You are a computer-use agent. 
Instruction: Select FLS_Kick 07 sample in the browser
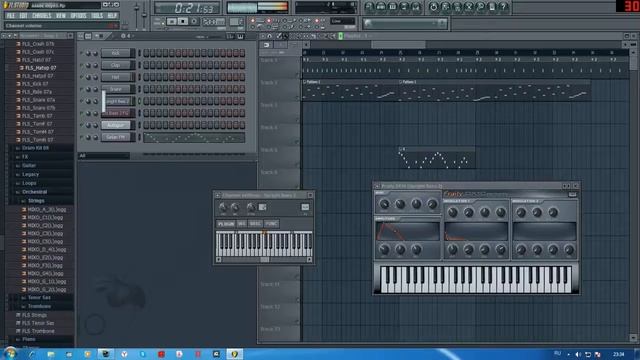coord(35,84)
